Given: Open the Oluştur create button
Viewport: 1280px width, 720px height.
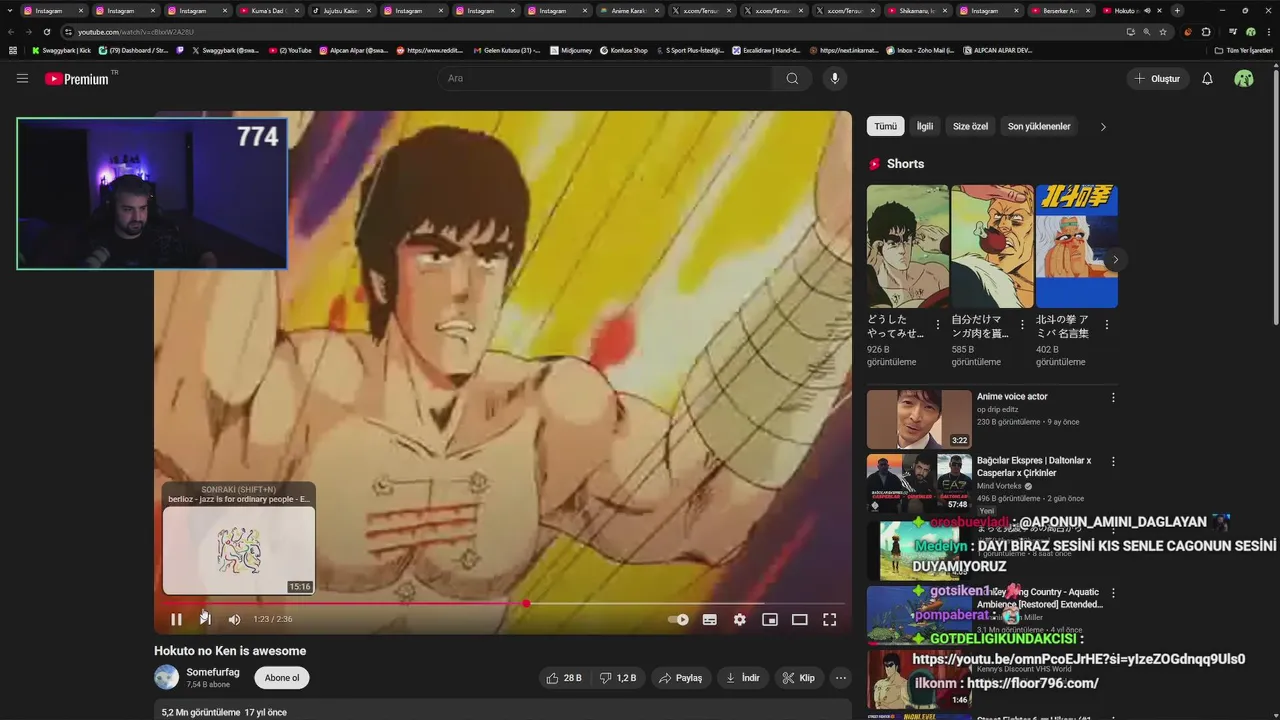Looking at the screenshot, I should pyautogui.click(x=1158, y=78).
